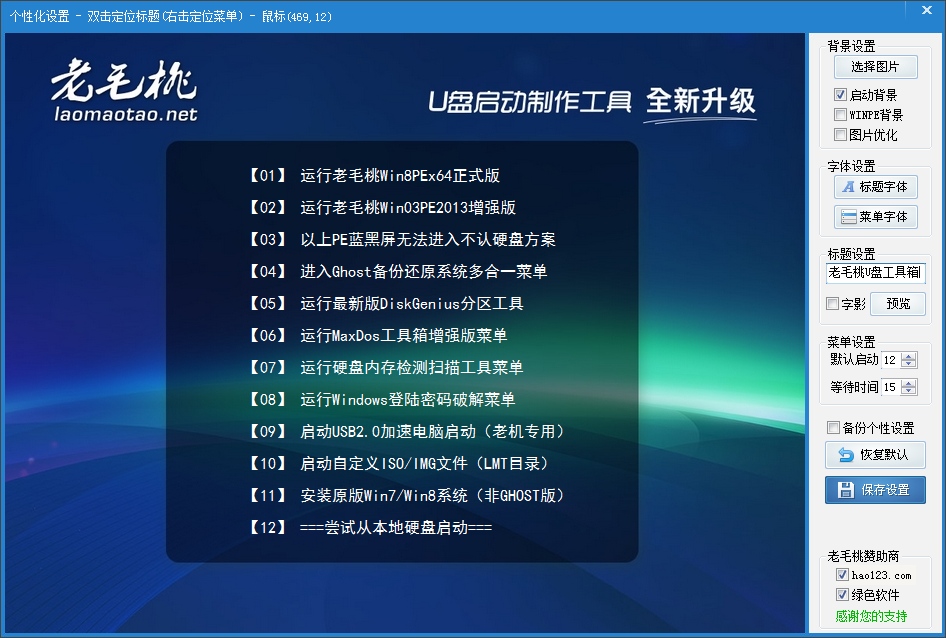Decrease the 等待时间 value
946x638 pixels.
pos(909,391)
